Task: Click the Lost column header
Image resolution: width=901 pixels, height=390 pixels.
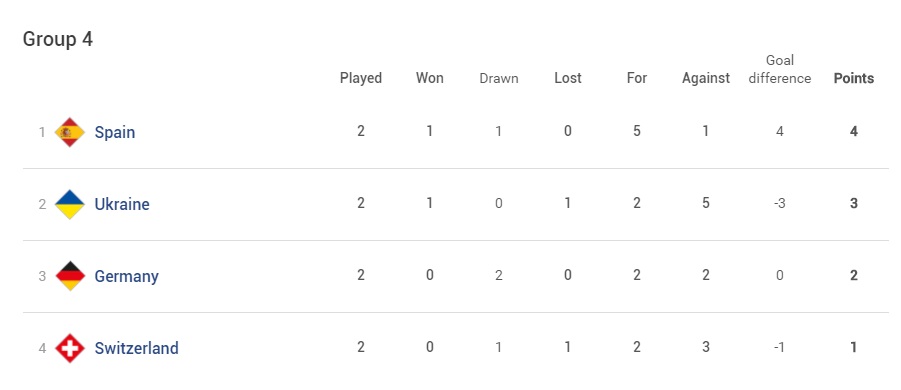Action: click(568, 78)
